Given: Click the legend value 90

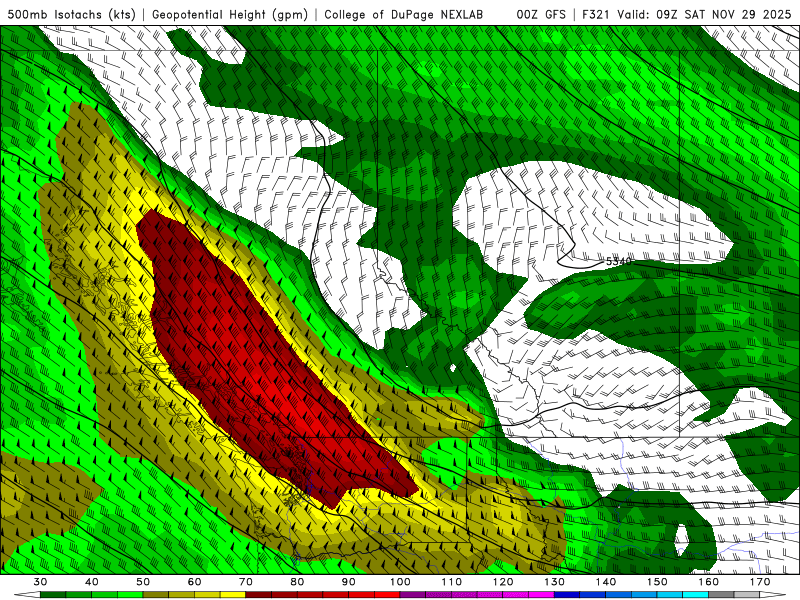Looking at the screenshot, I should pos(348,582).
